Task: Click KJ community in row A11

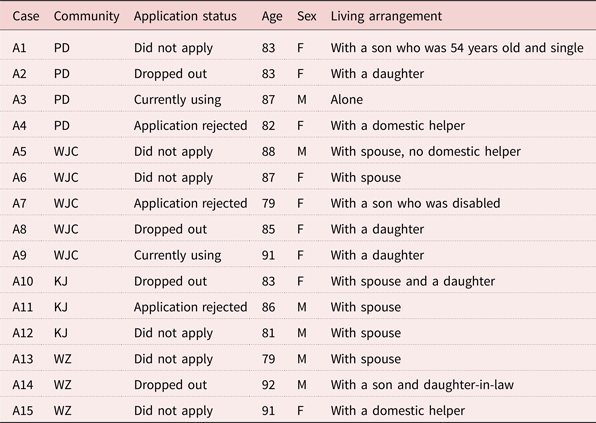Action: click(61, 307)
